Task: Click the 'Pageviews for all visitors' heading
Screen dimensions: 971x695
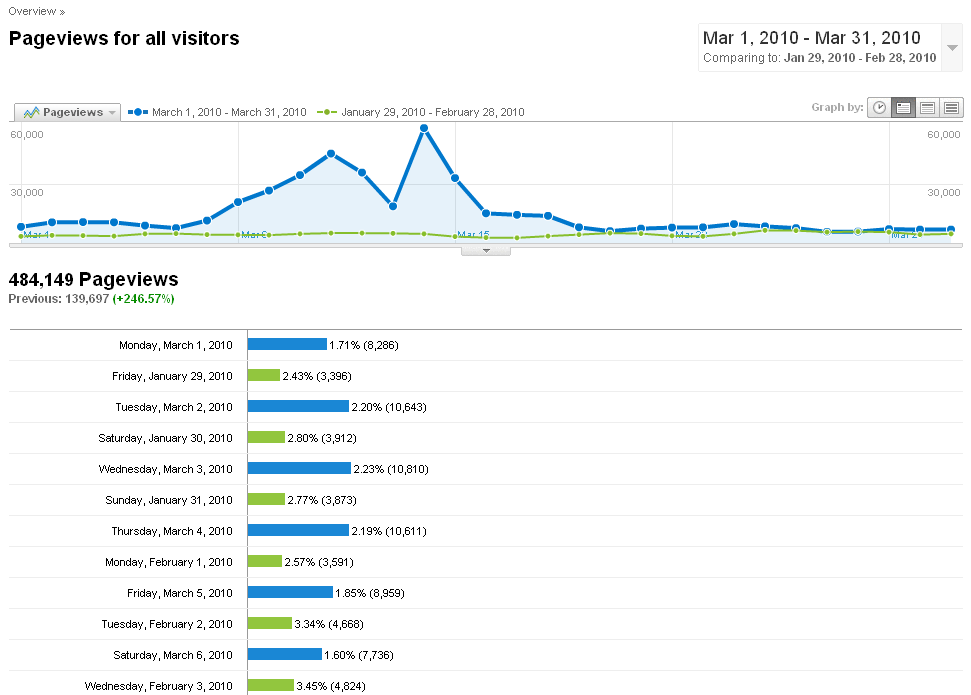Action: point(124,38)
